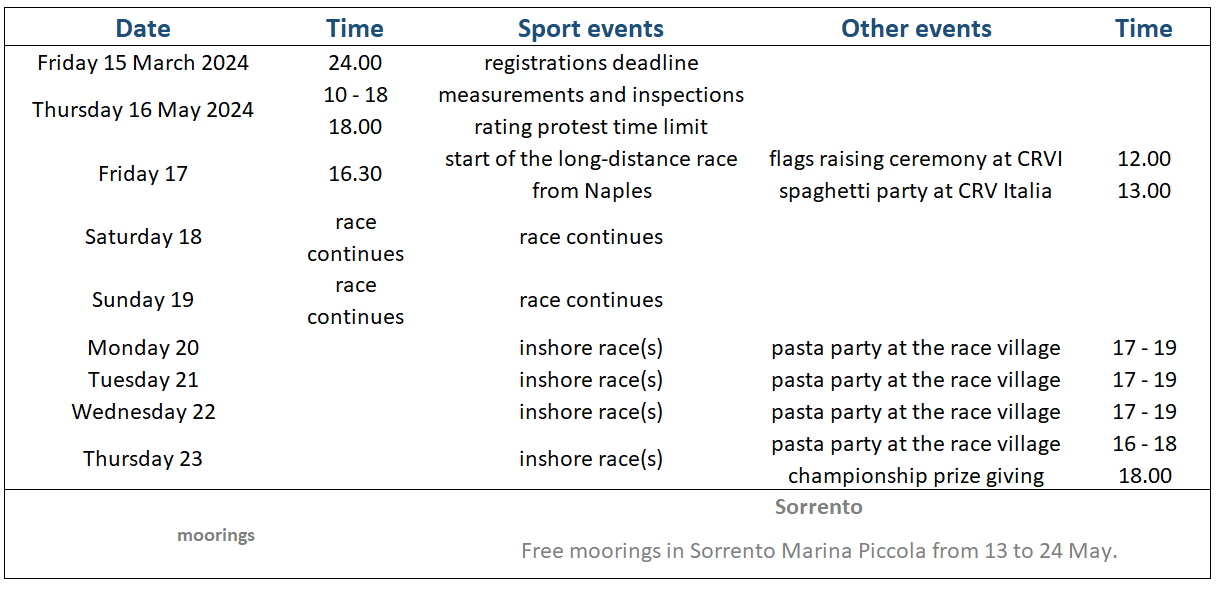Screen dimensions: 1220x591
Task: Select the measurements and inspections entry
Action: (x=591, y=95)
